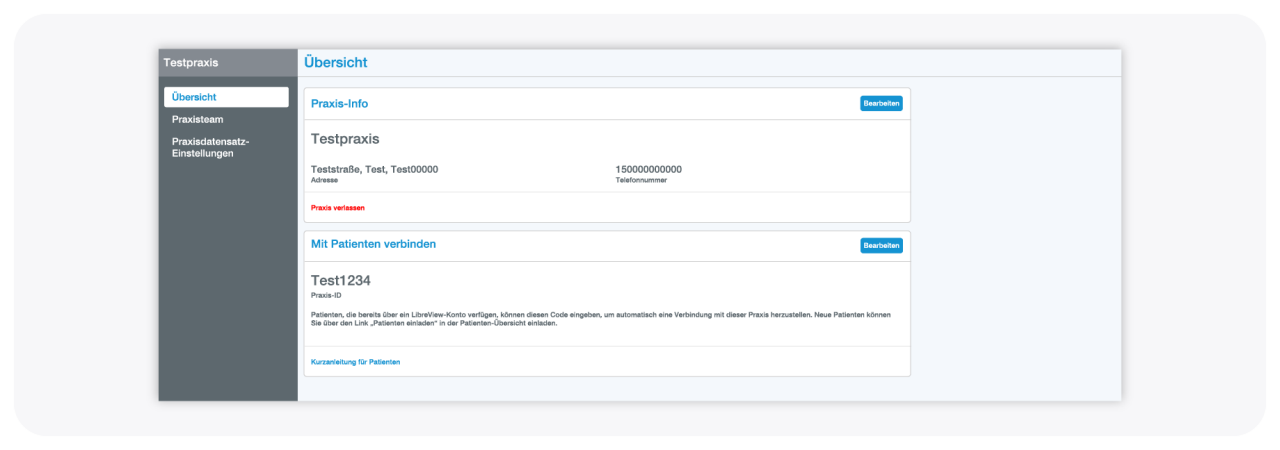Viewport: 1280px width, 450px height.
Task: Click the red Praxis verlassen link
Action: (x=338, y=208)
